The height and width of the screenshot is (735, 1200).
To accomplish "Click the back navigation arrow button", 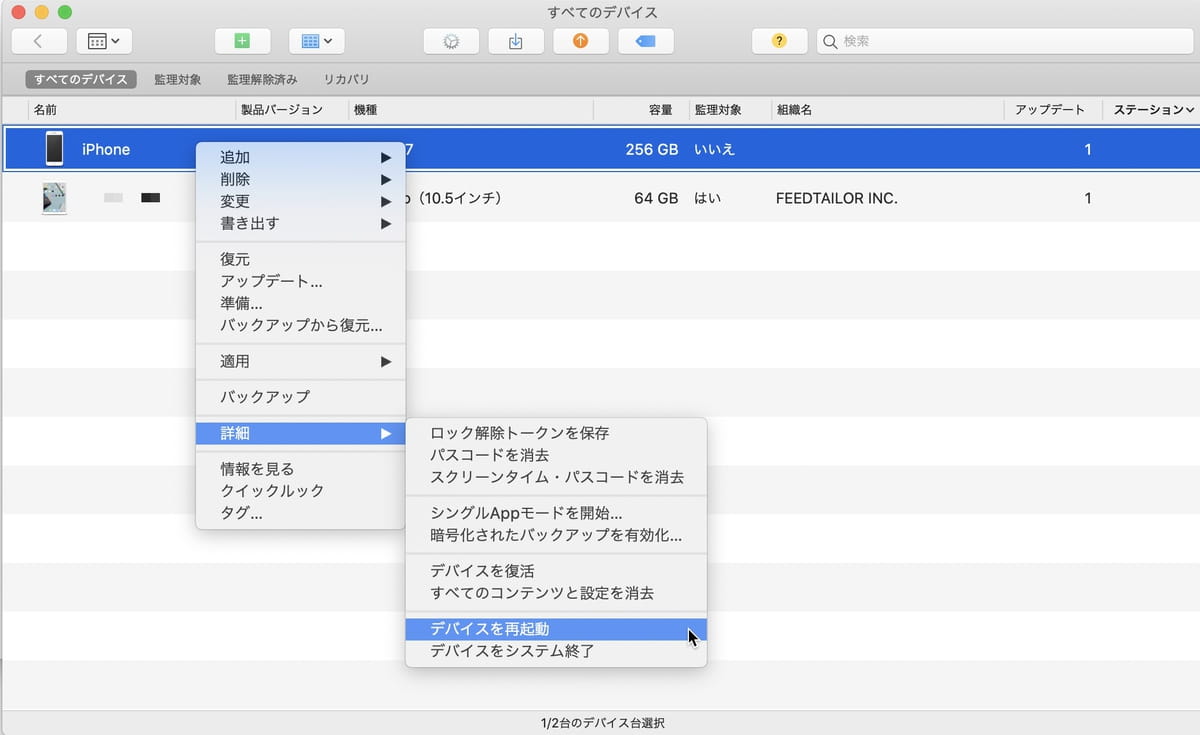I will pos(39,41).
